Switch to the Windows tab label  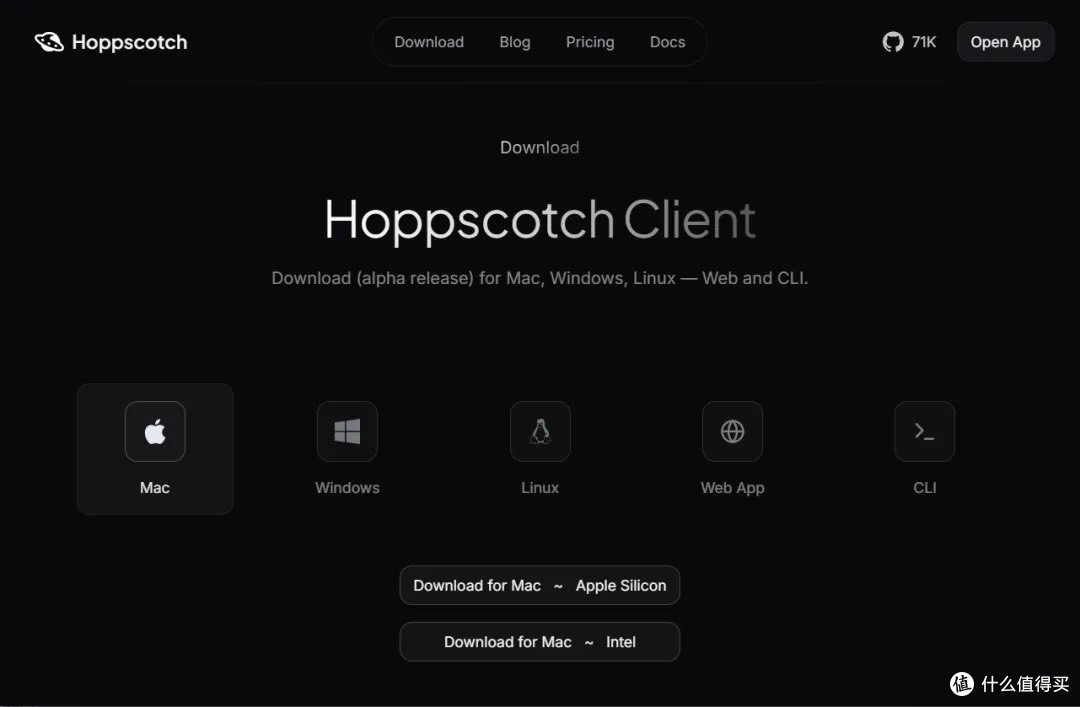pyautogui.click(x=347, y=488)
